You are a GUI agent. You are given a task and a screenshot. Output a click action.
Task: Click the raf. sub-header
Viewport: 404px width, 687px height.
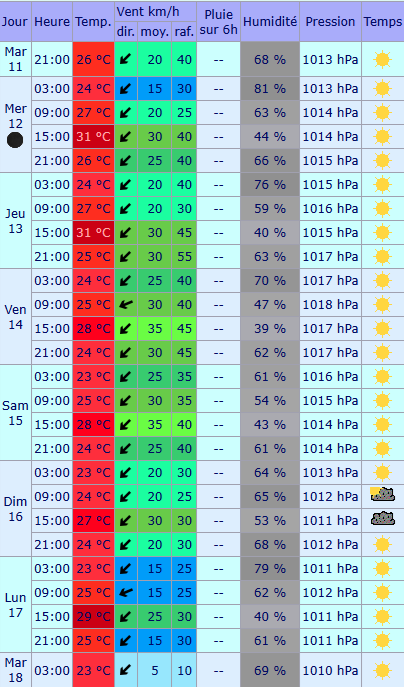pyautogui.click(x=184, y=32)
